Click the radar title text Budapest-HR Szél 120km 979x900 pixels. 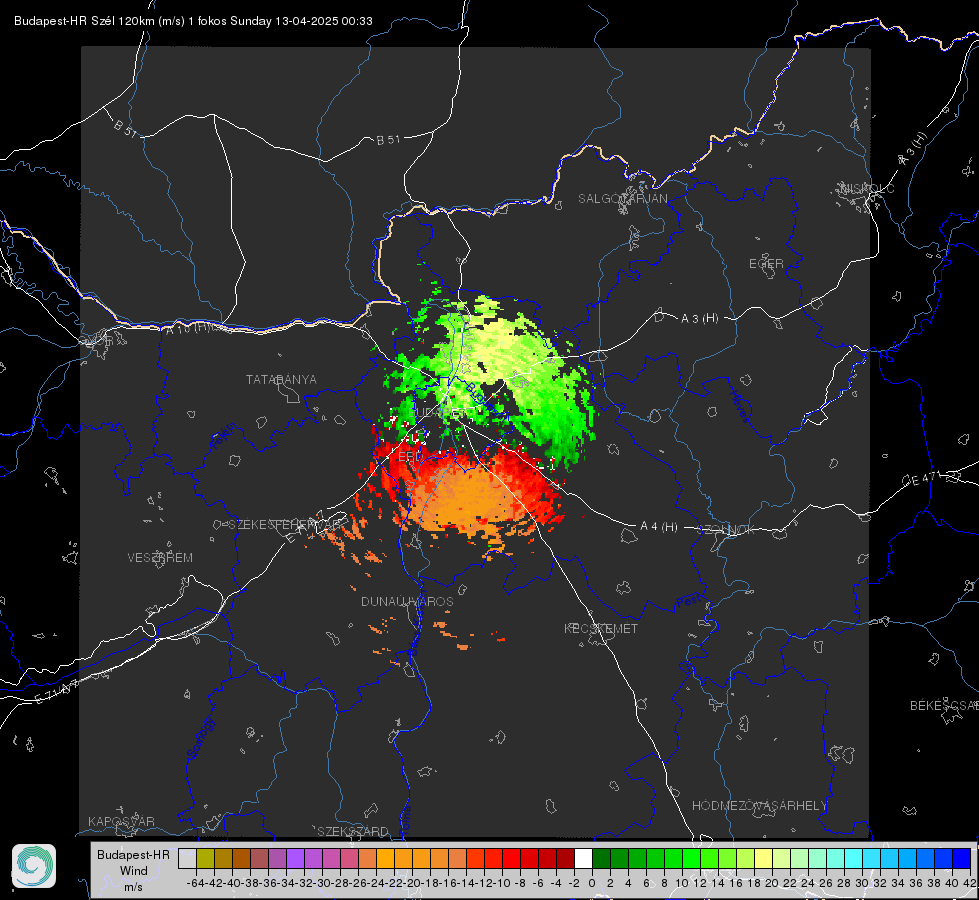(x=85, y=21)
